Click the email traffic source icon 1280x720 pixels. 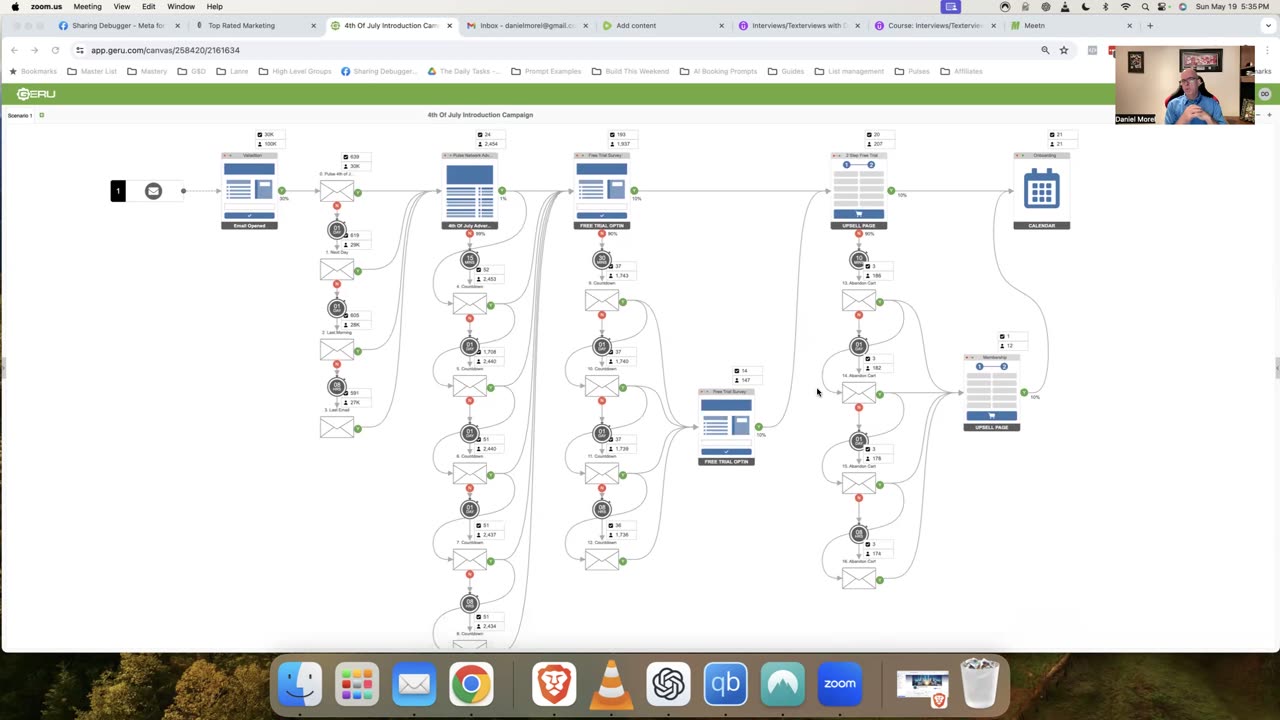(153, 191)
